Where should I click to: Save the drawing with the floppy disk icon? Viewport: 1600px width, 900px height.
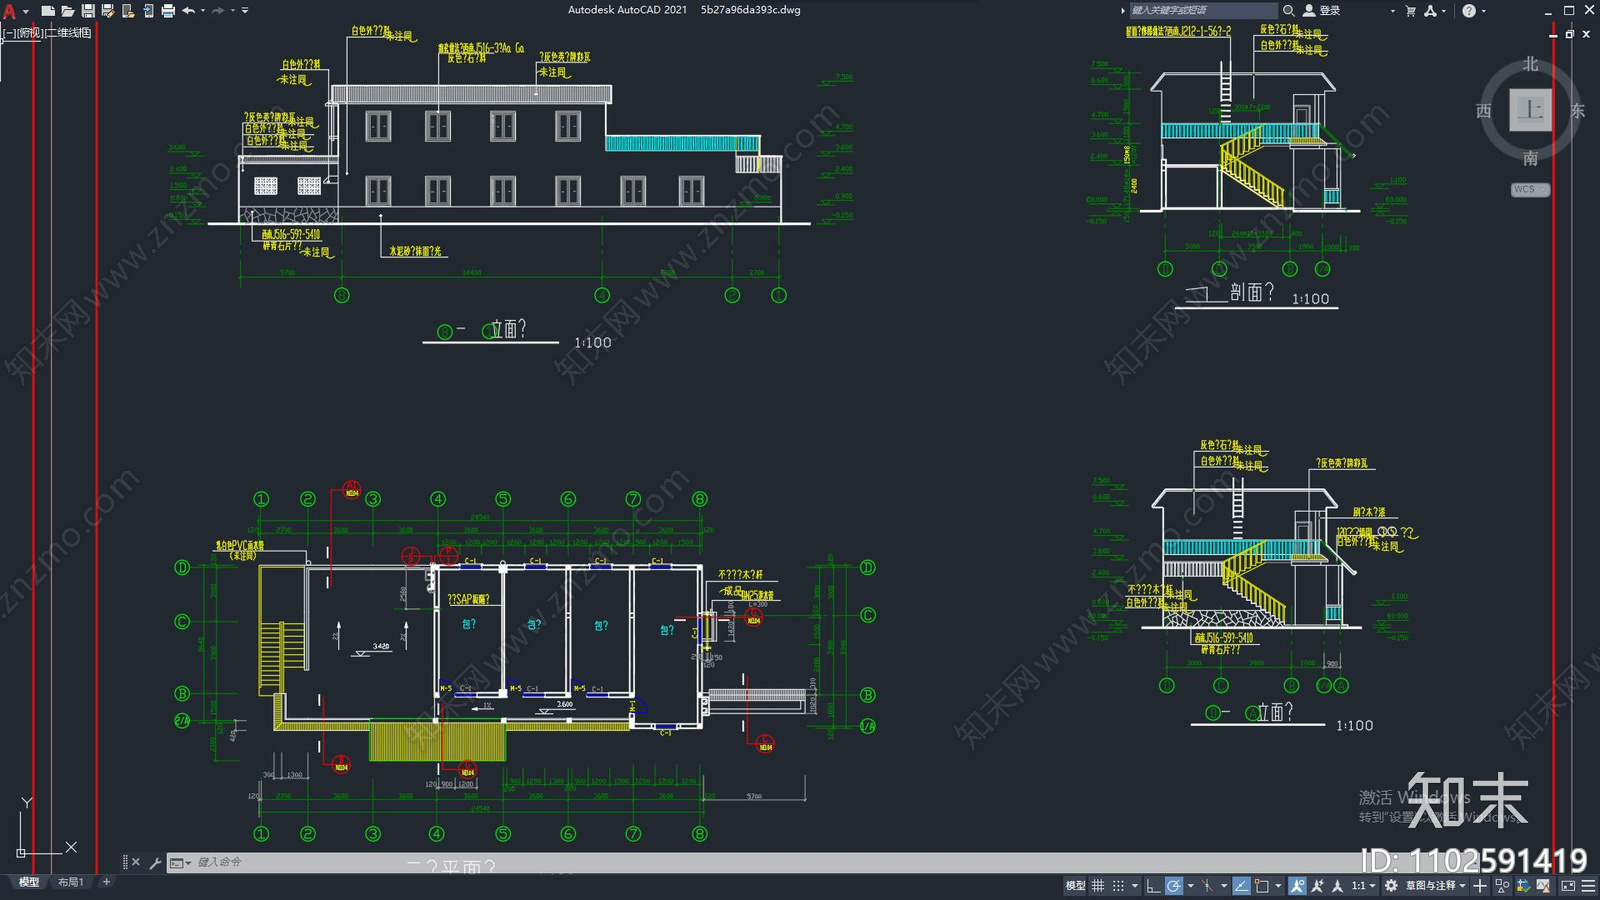[x=88, y=11]
